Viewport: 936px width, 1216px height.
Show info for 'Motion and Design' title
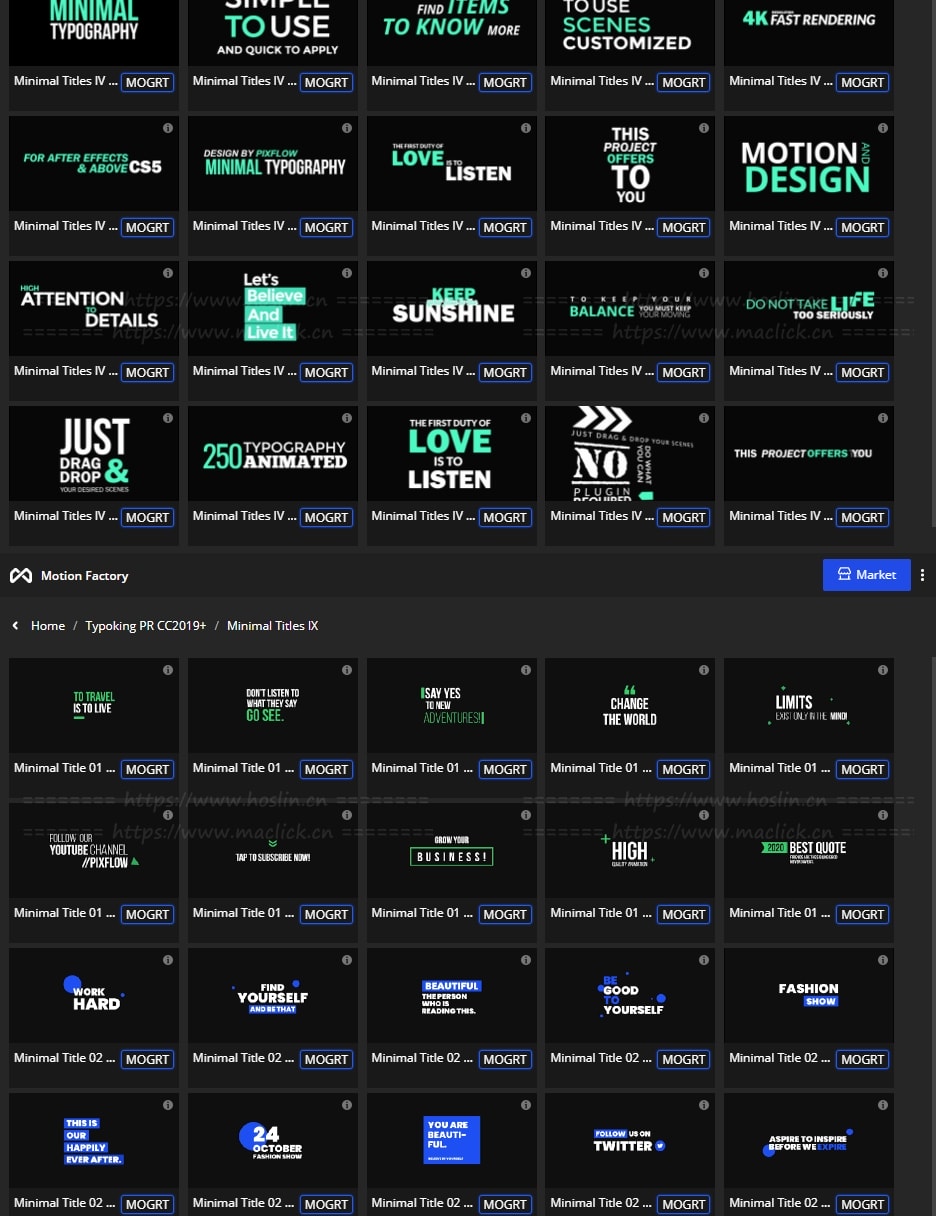click(883, 128)
